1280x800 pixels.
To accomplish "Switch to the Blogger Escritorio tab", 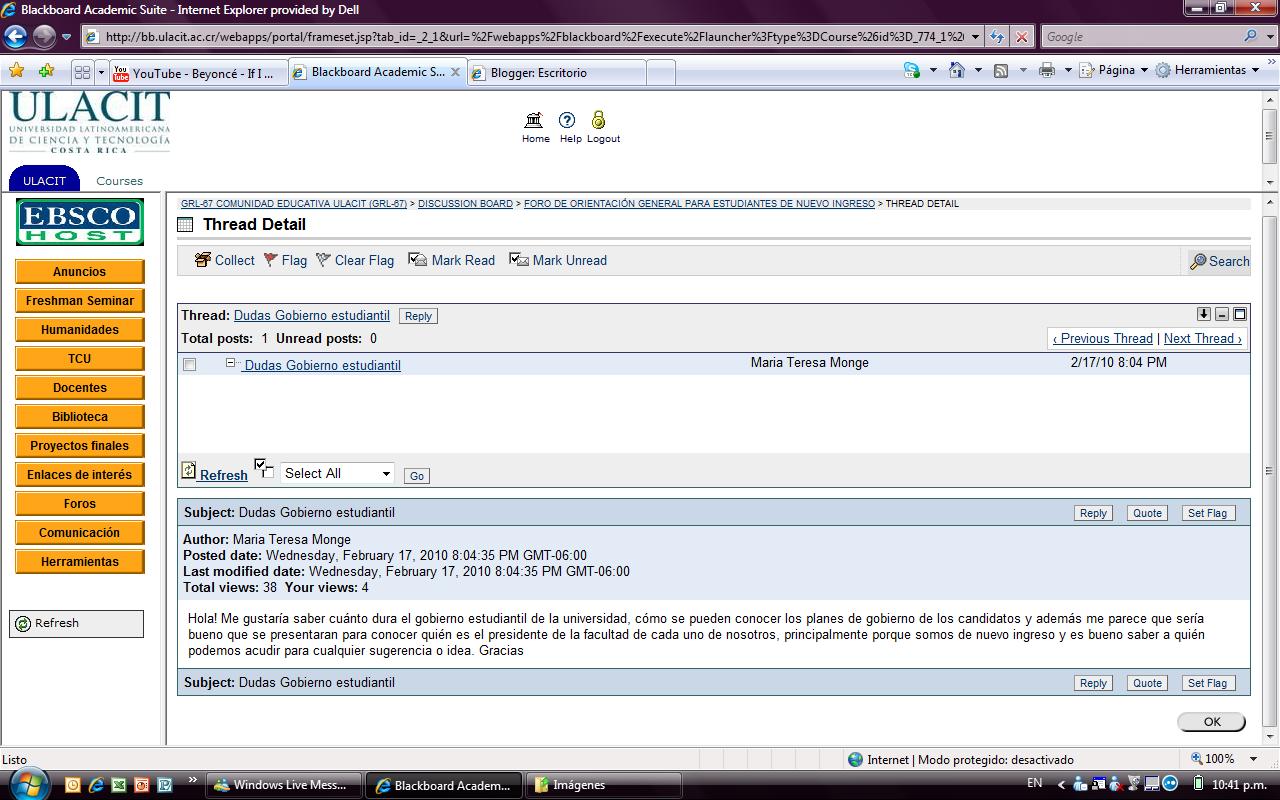I will [556, 73].
